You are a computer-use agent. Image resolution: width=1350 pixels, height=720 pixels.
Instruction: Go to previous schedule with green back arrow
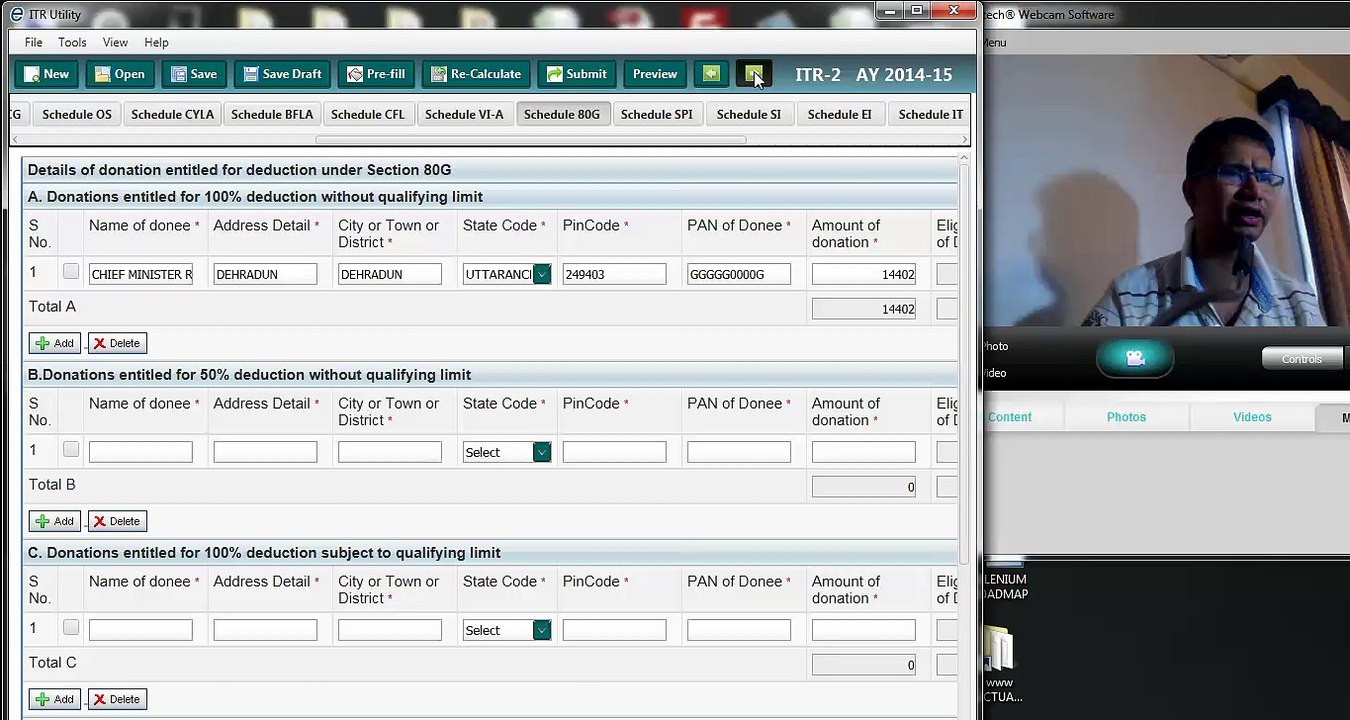coord(711,74)
